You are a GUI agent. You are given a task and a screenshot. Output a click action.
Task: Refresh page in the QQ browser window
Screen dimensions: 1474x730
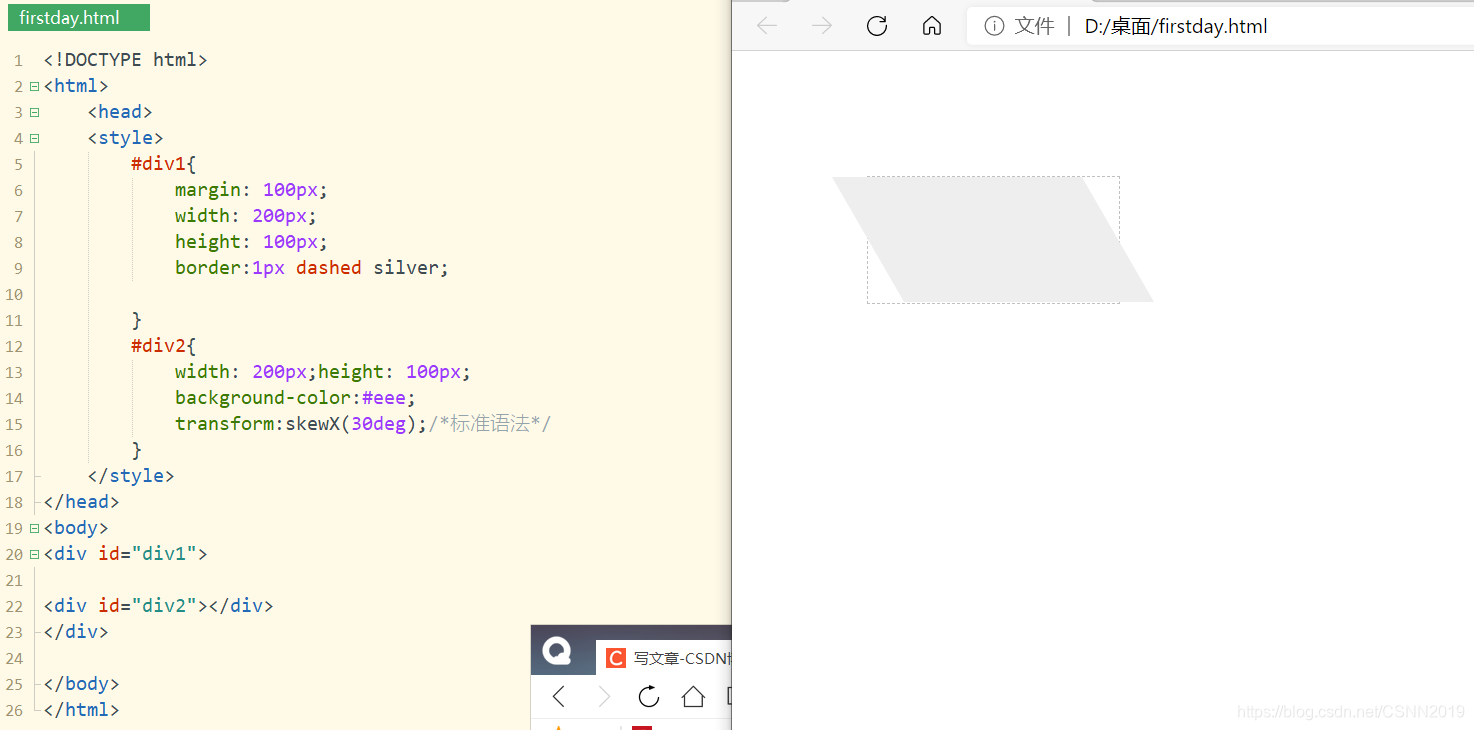click(x=649, y=697)
